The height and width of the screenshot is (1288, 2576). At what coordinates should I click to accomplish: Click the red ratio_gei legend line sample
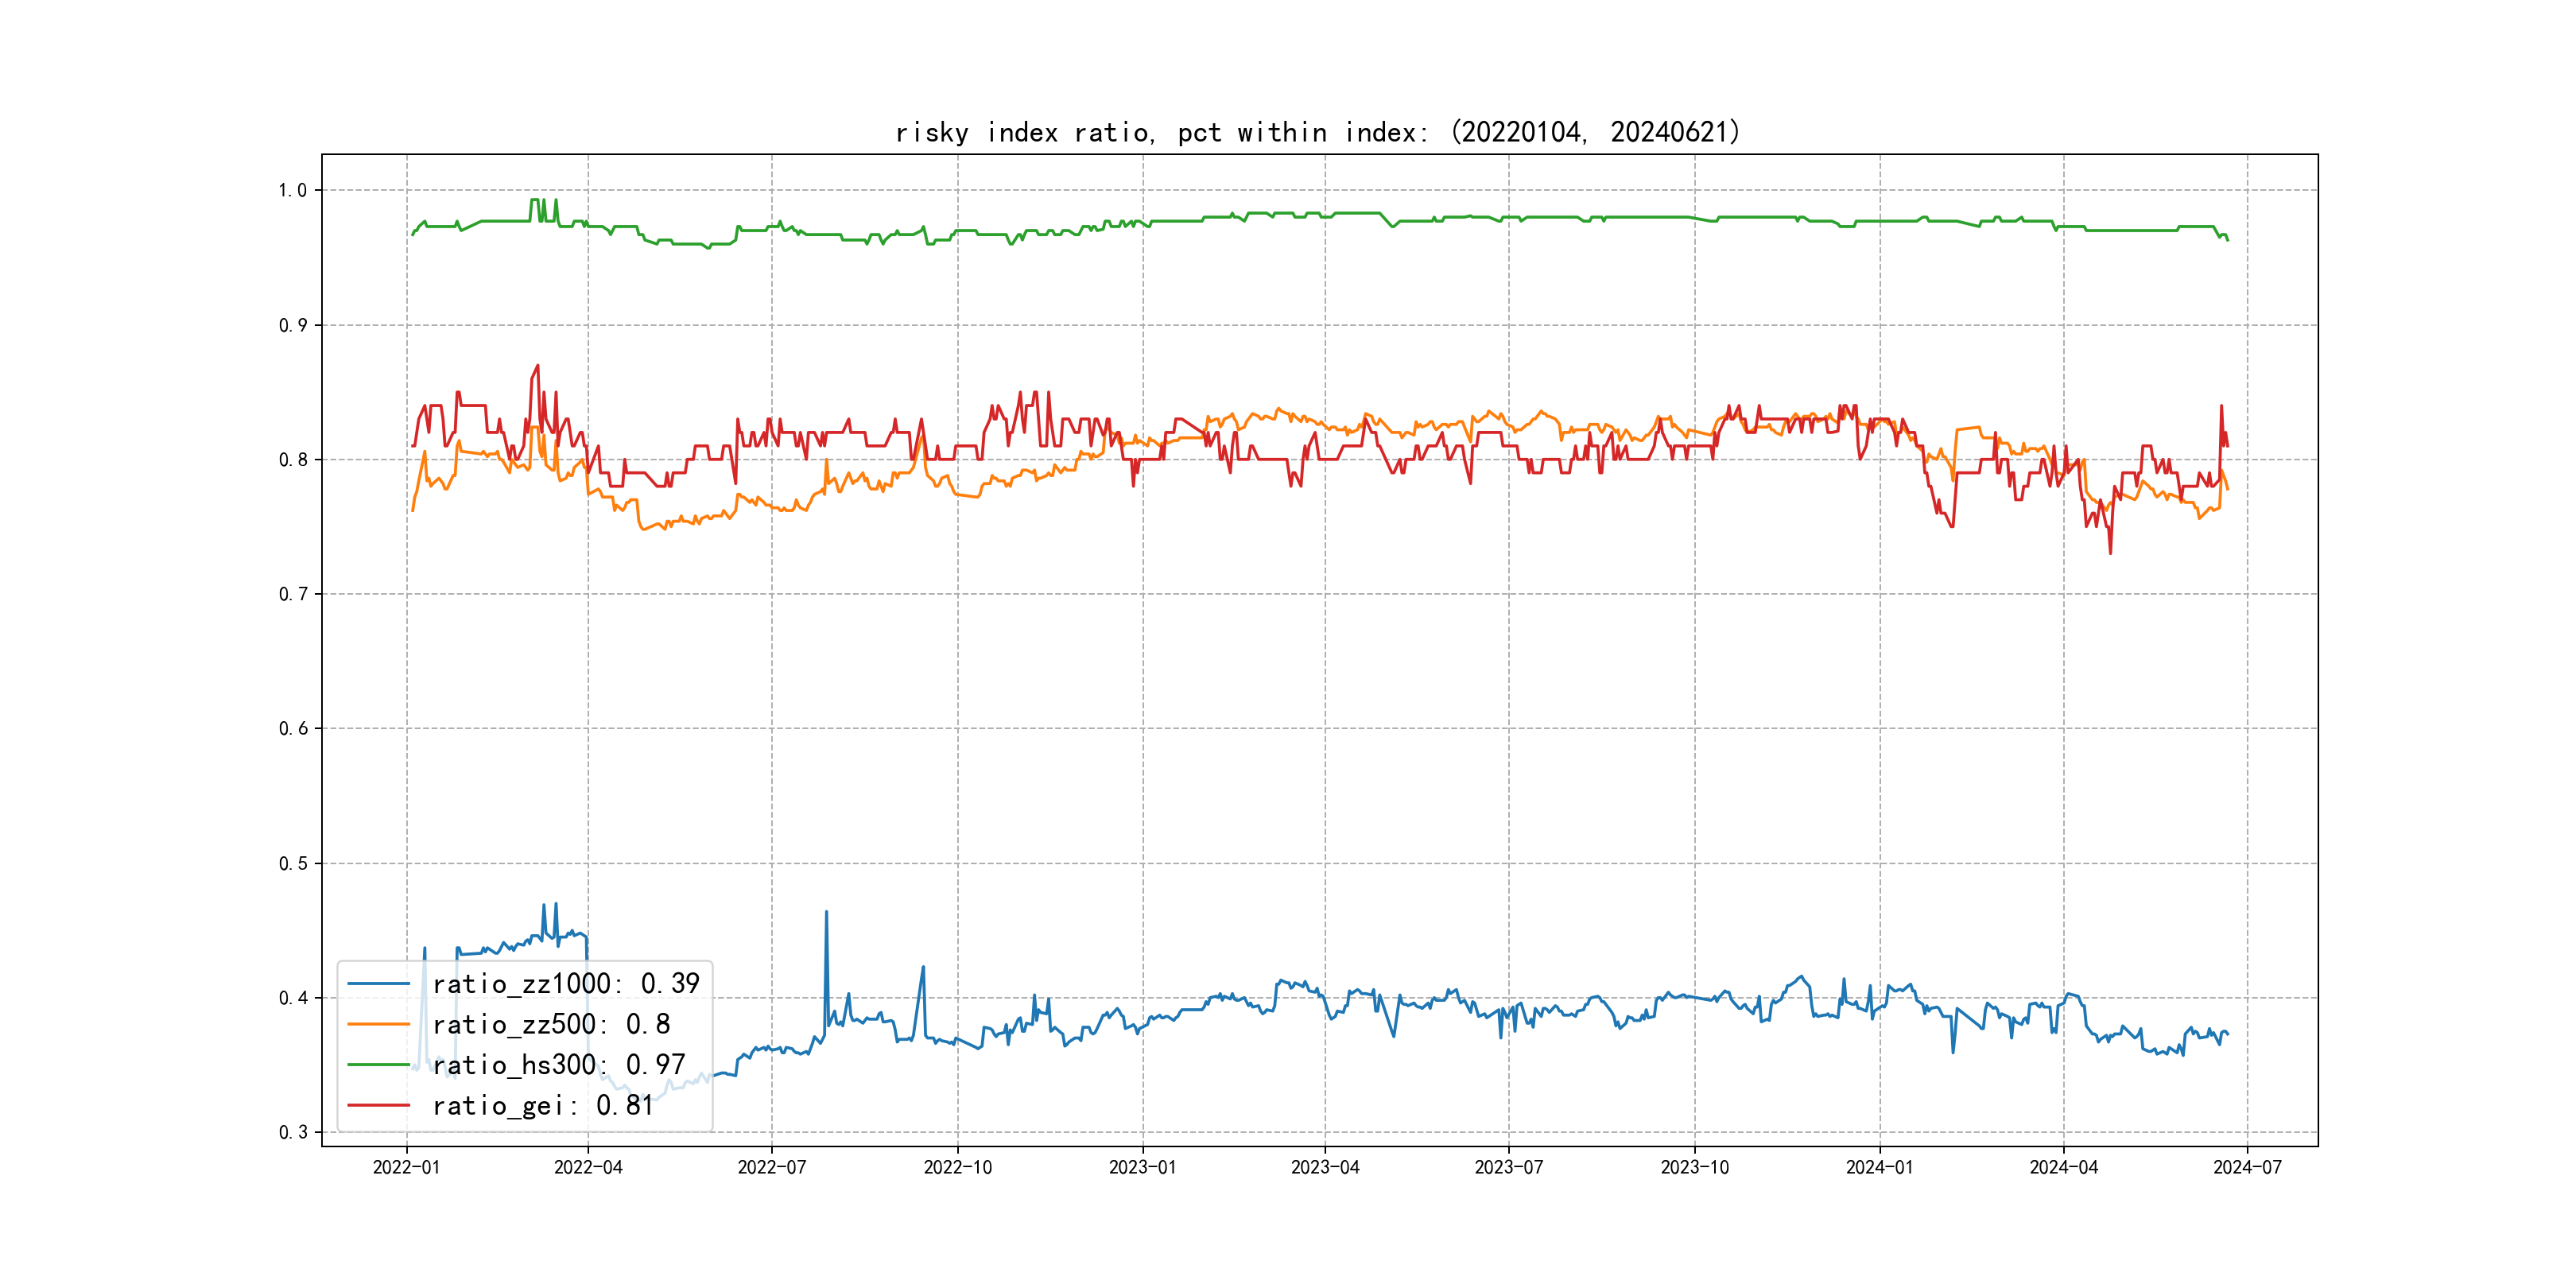378,1105
